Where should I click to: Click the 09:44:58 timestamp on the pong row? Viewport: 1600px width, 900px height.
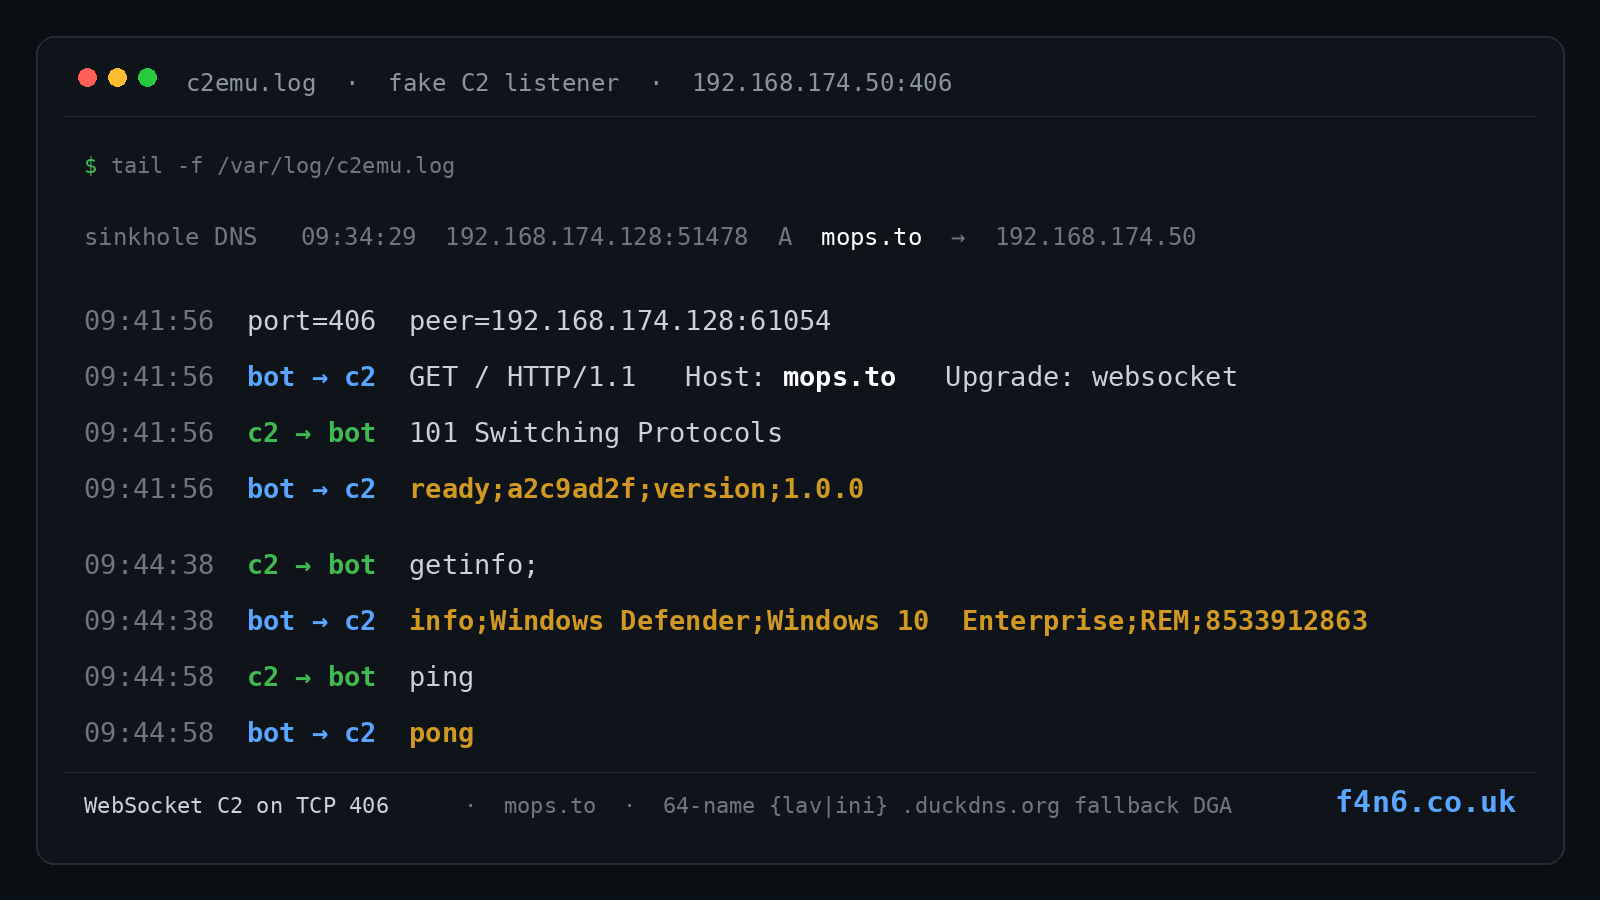click(x=149, y=733)
